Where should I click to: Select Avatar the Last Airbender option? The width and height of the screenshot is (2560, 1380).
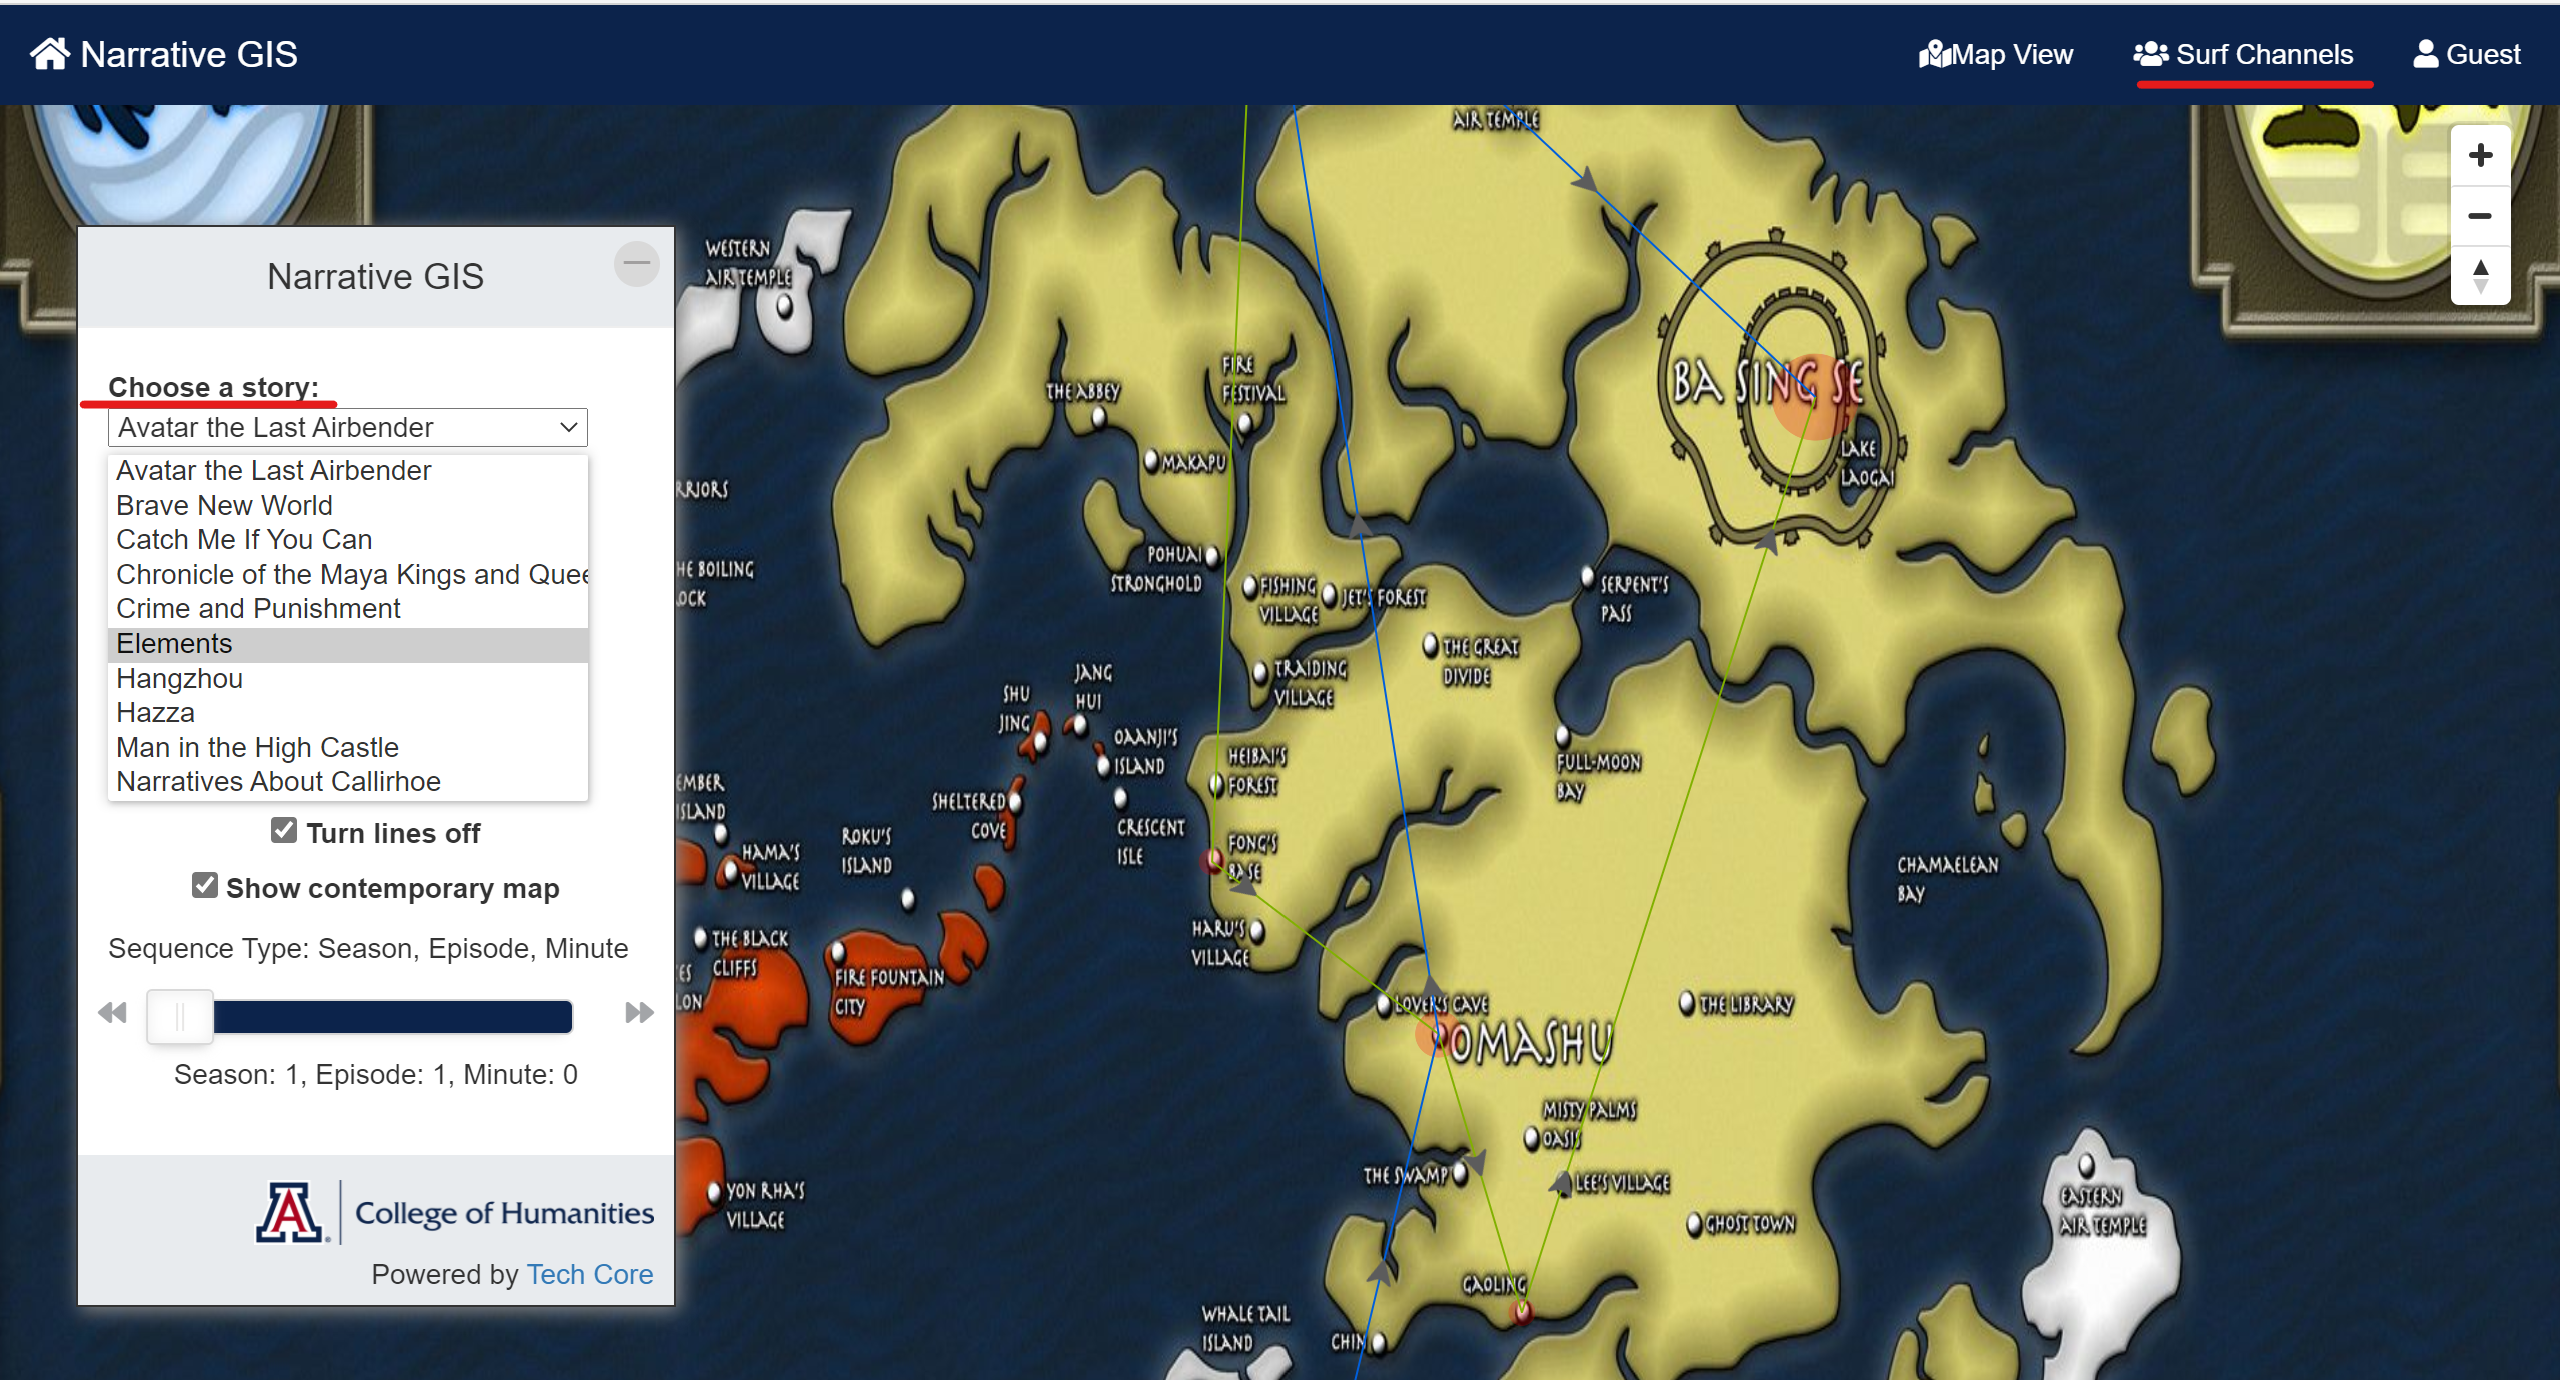point(347,471)
